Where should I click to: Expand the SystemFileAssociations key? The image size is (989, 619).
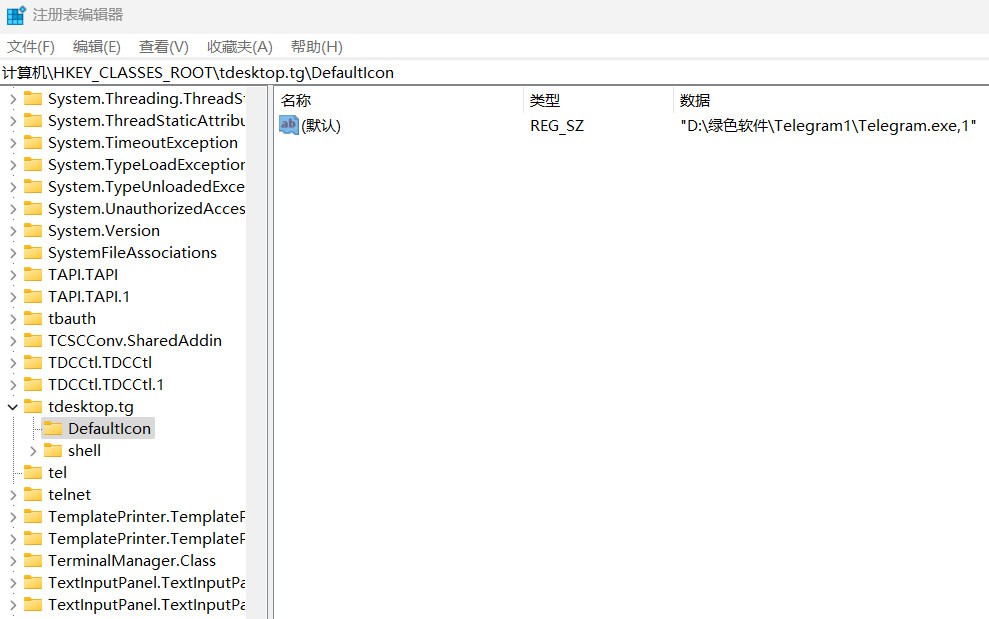pos(13,253)
